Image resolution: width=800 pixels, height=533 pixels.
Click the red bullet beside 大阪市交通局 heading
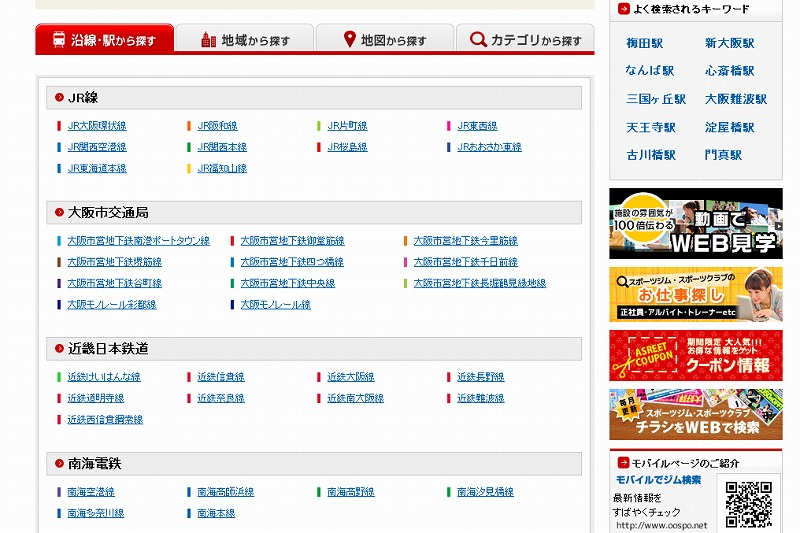pyautogui.click(x=59, y=212)
